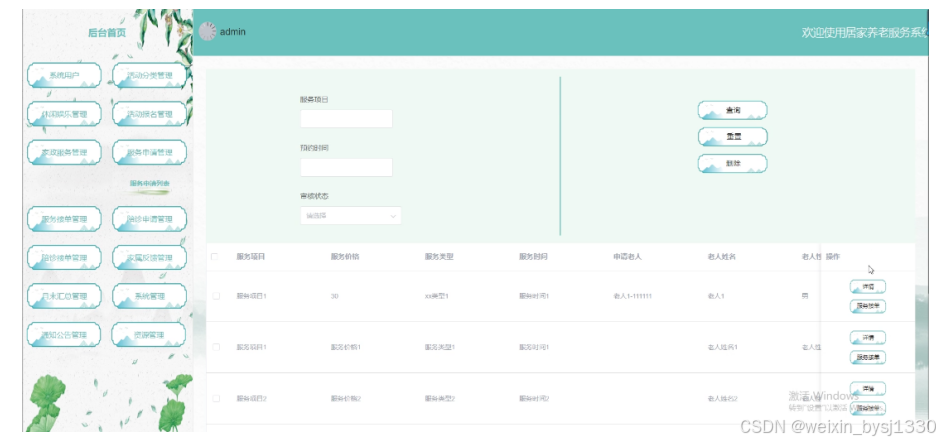Click the 服务项目 column header
The width and height of the screenshot is (940, 442).
pyautogui.click(x=251, y=257)
